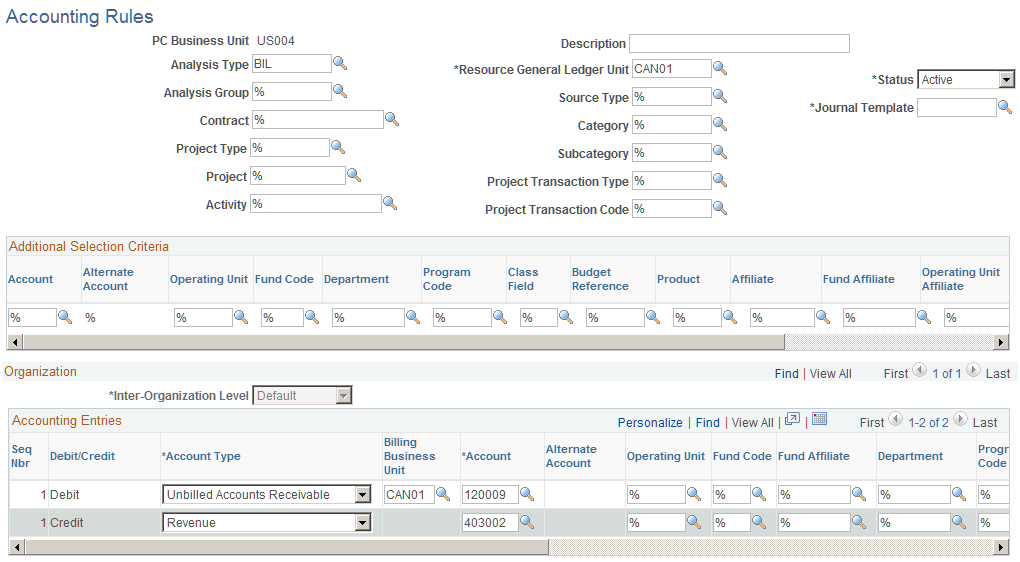Open Account Type dropdown for Debit row
Image resolution: width=1020 pixels, height=562 pixels.
363,495
